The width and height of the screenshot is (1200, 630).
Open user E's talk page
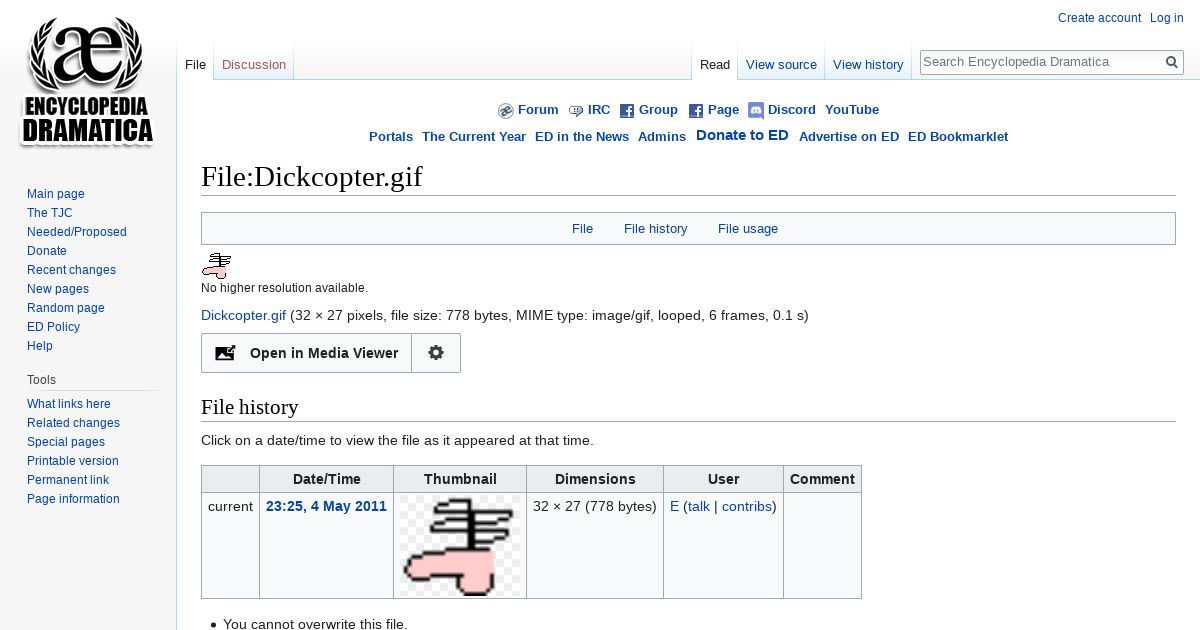698,507
